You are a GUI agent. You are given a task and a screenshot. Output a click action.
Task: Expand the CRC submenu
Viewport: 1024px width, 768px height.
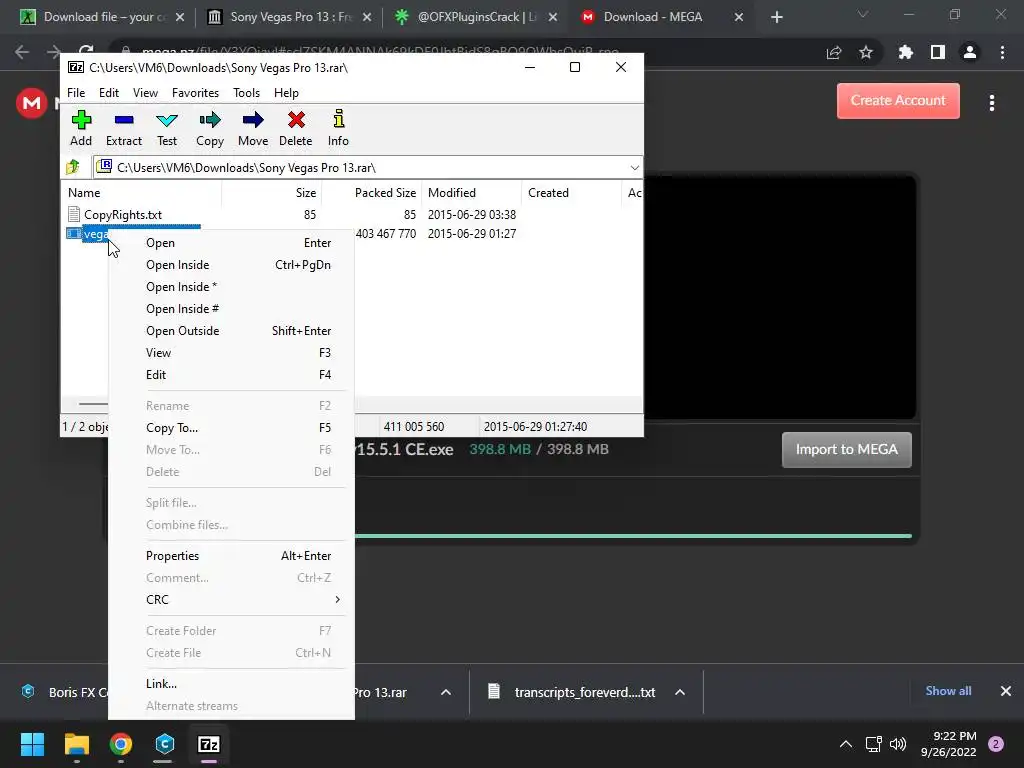(x=231, y=600)
